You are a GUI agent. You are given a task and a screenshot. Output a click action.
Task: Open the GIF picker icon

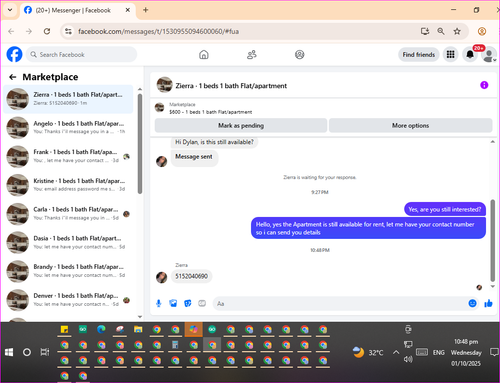202,303
